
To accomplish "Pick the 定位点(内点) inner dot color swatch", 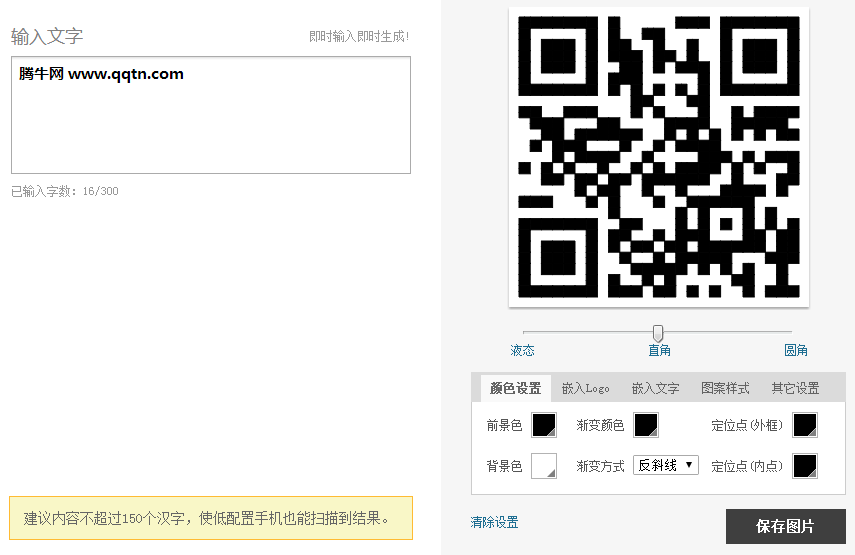I will [805, 466].
